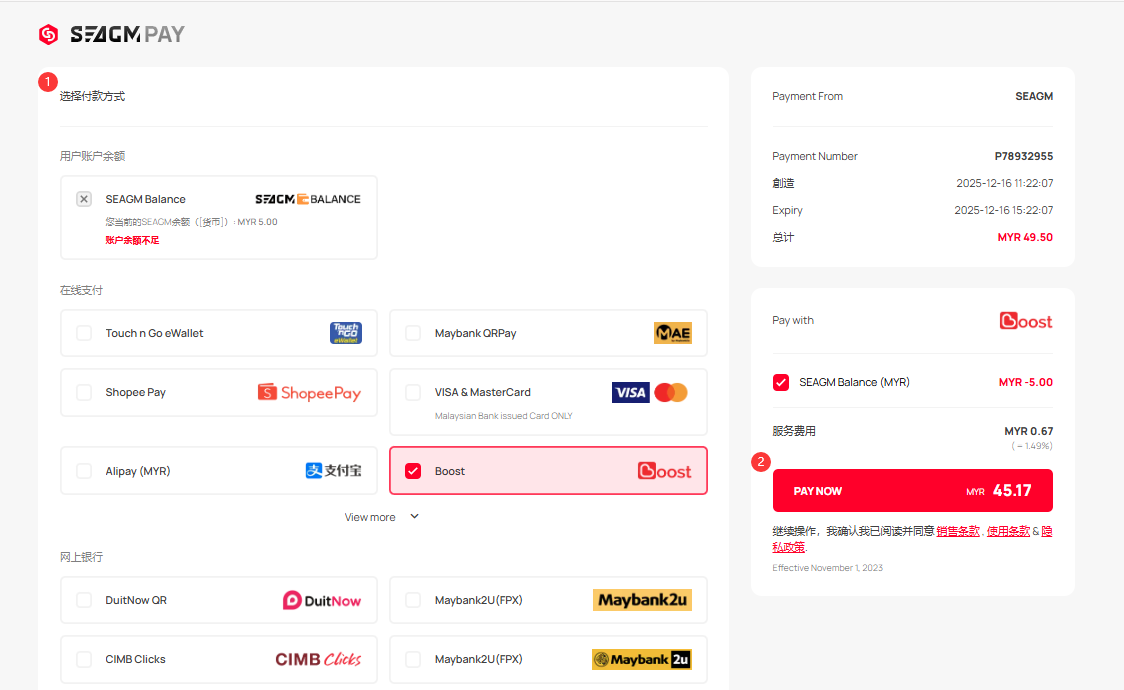
Task: Click the DuitNow QR logo
Action: 321,600
